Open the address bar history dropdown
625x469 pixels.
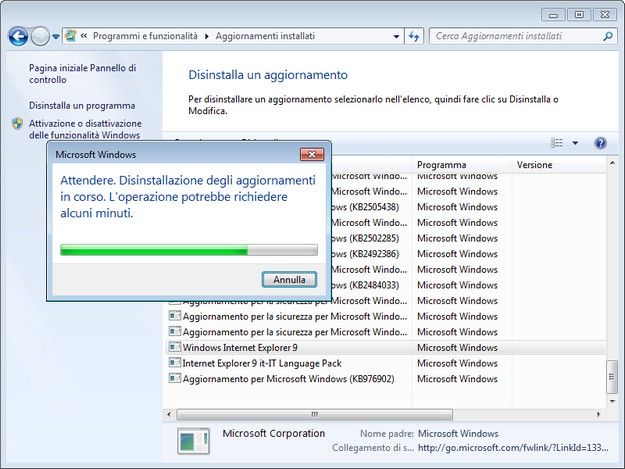coord(396,36)
